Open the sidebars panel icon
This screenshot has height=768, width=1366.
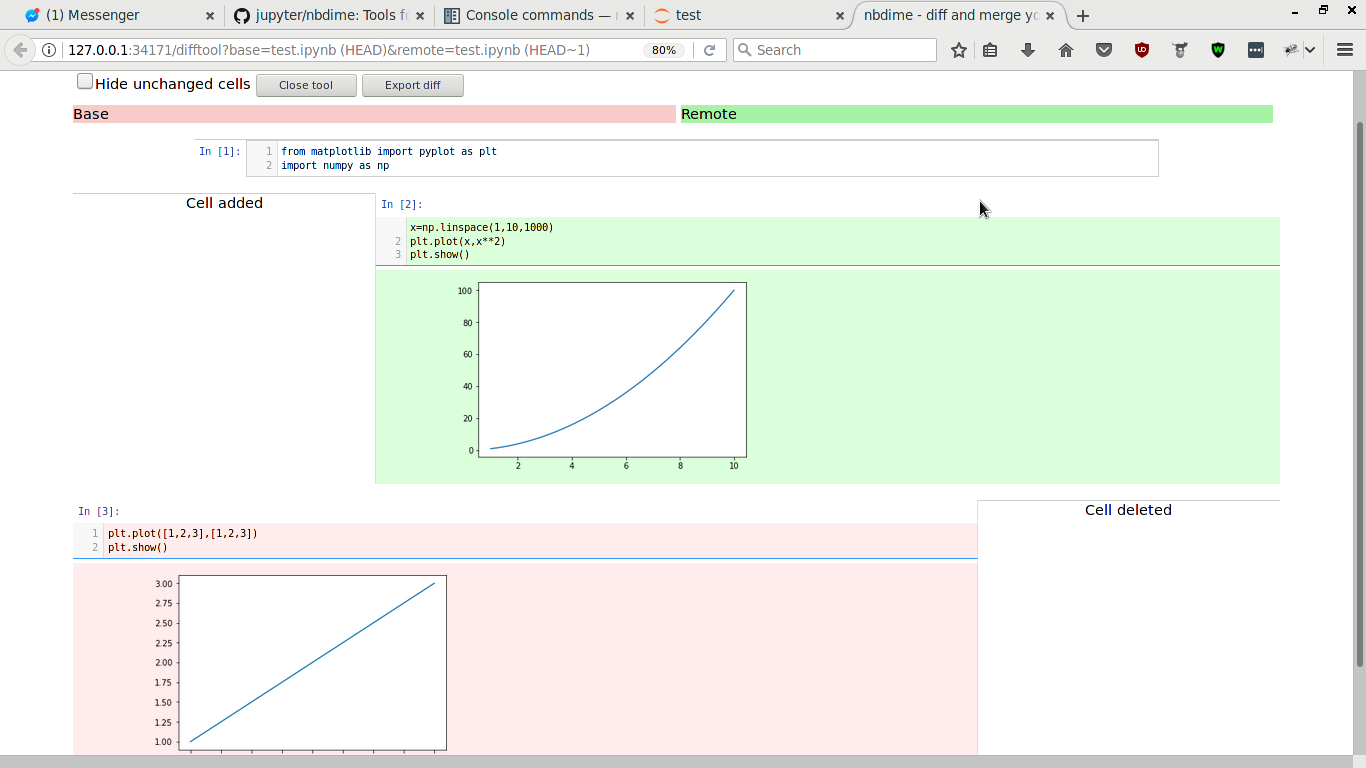[990, 49]
